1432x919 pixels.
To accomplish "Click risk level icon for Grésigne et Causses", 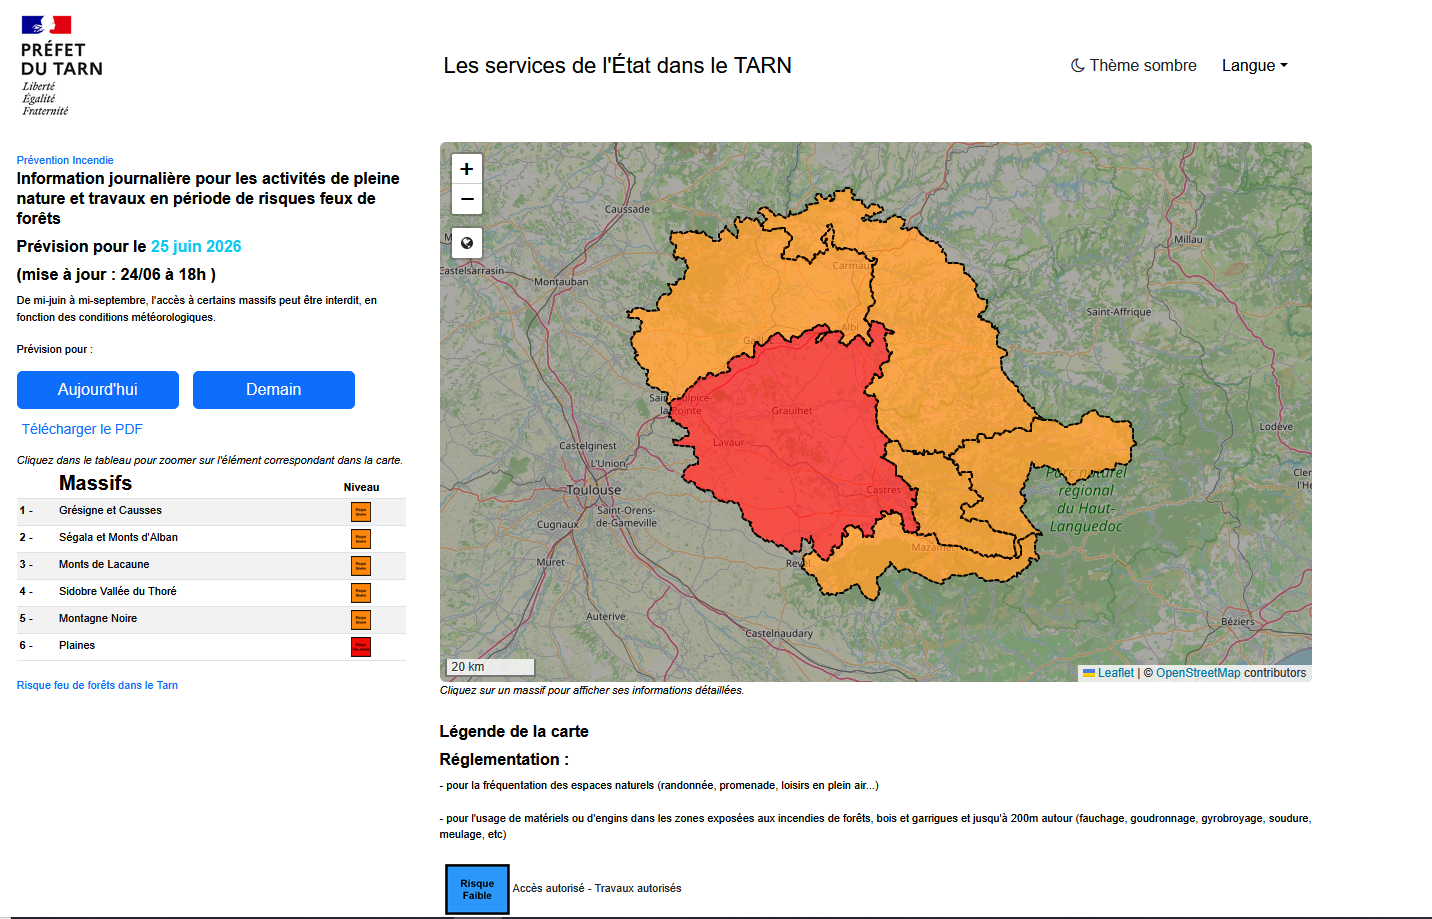I will click(361, 512).
